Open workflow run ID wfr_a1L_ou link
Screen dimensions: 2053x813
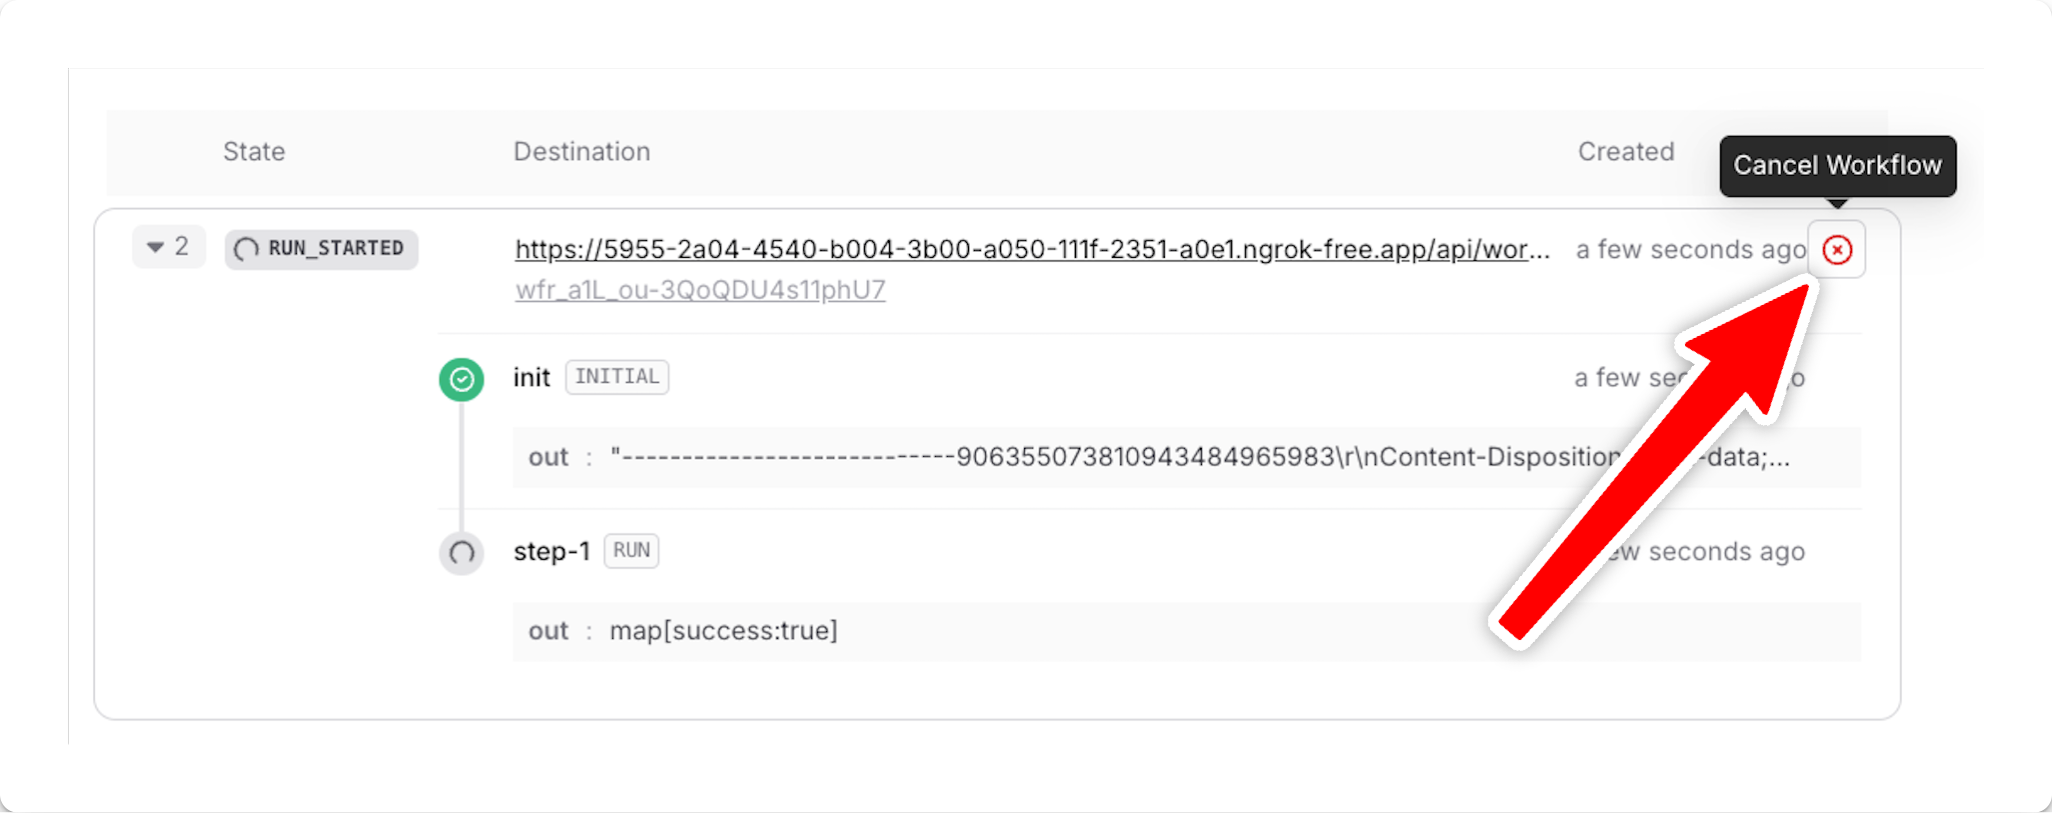coord(700,290)
